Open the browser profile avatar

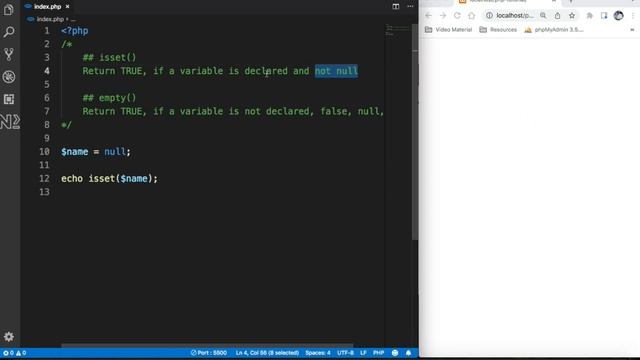618,16
